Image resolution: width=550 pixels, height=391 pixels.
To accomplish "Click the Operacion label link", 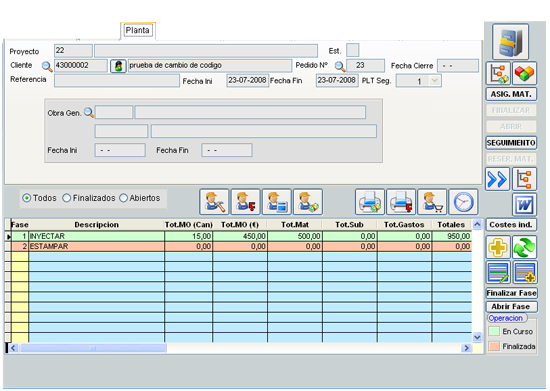I will [x=505, y=318].
